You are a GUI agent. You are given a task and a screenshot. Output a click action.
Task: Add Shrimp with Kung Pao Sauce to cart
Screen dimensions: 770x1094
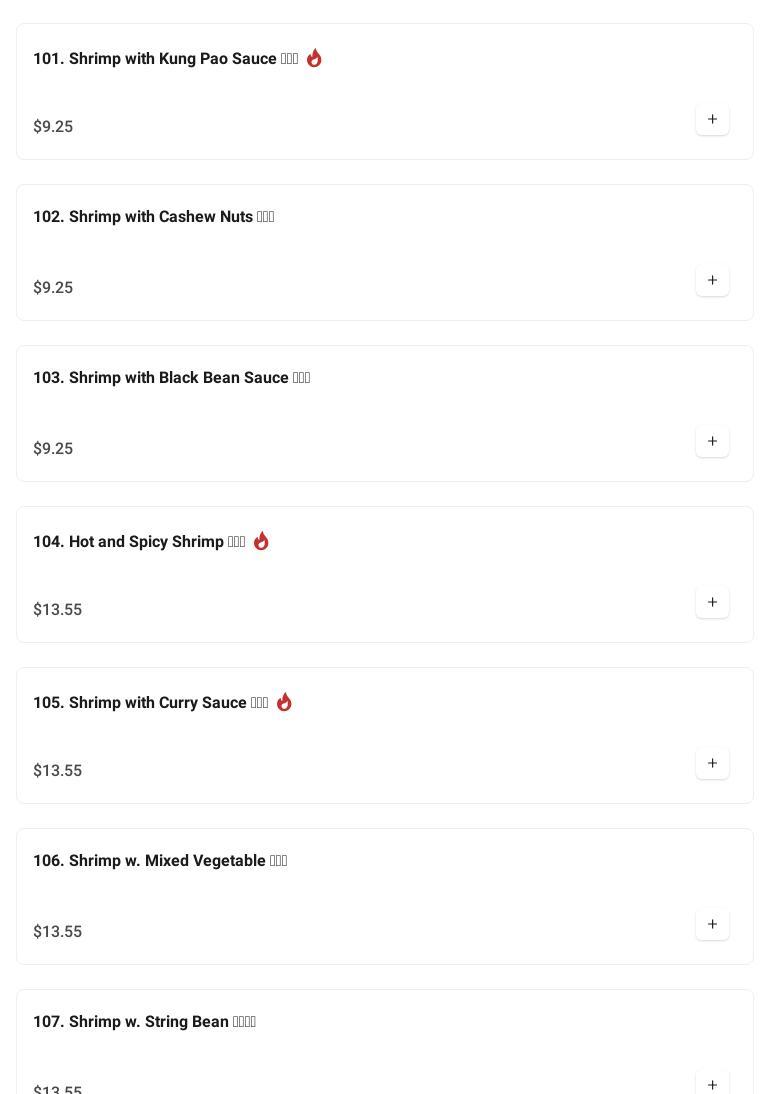point(712,120)
